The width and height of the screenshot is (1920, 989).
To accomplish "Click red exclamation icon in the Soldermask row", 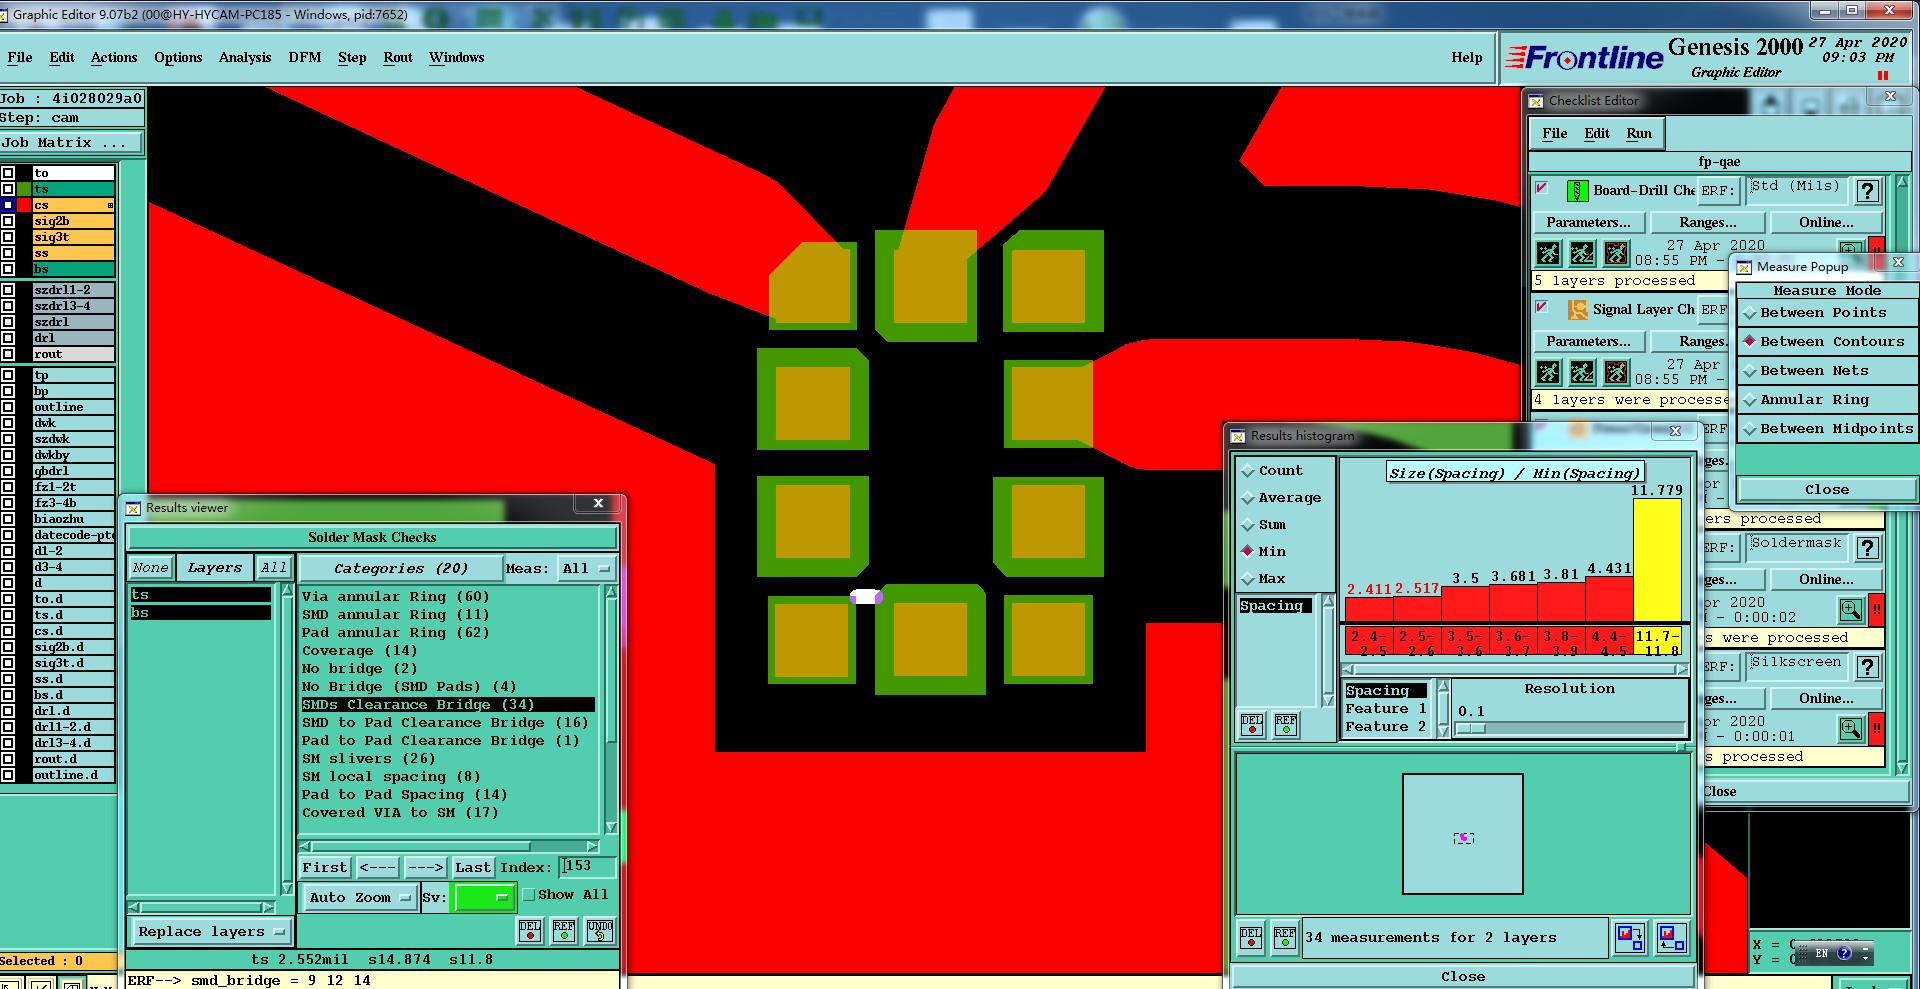I will point(1877,609).
